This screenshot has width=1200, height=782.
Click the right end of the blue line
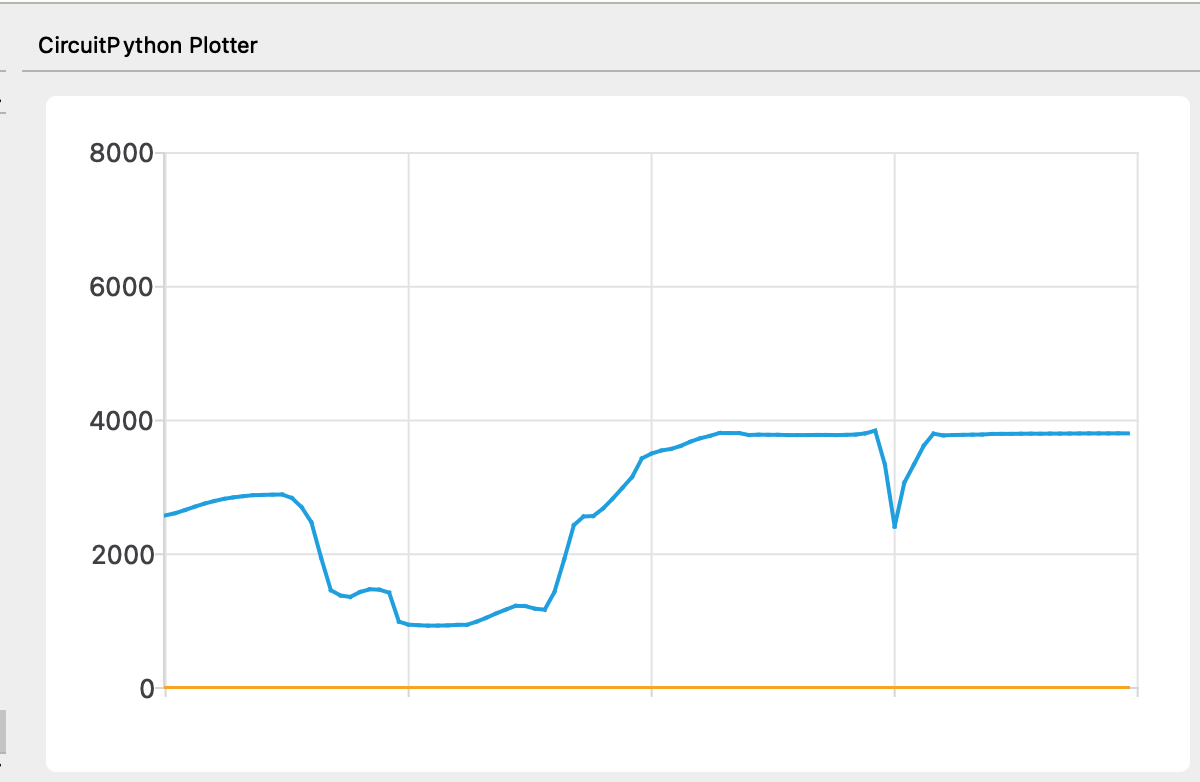(1128, 433)
